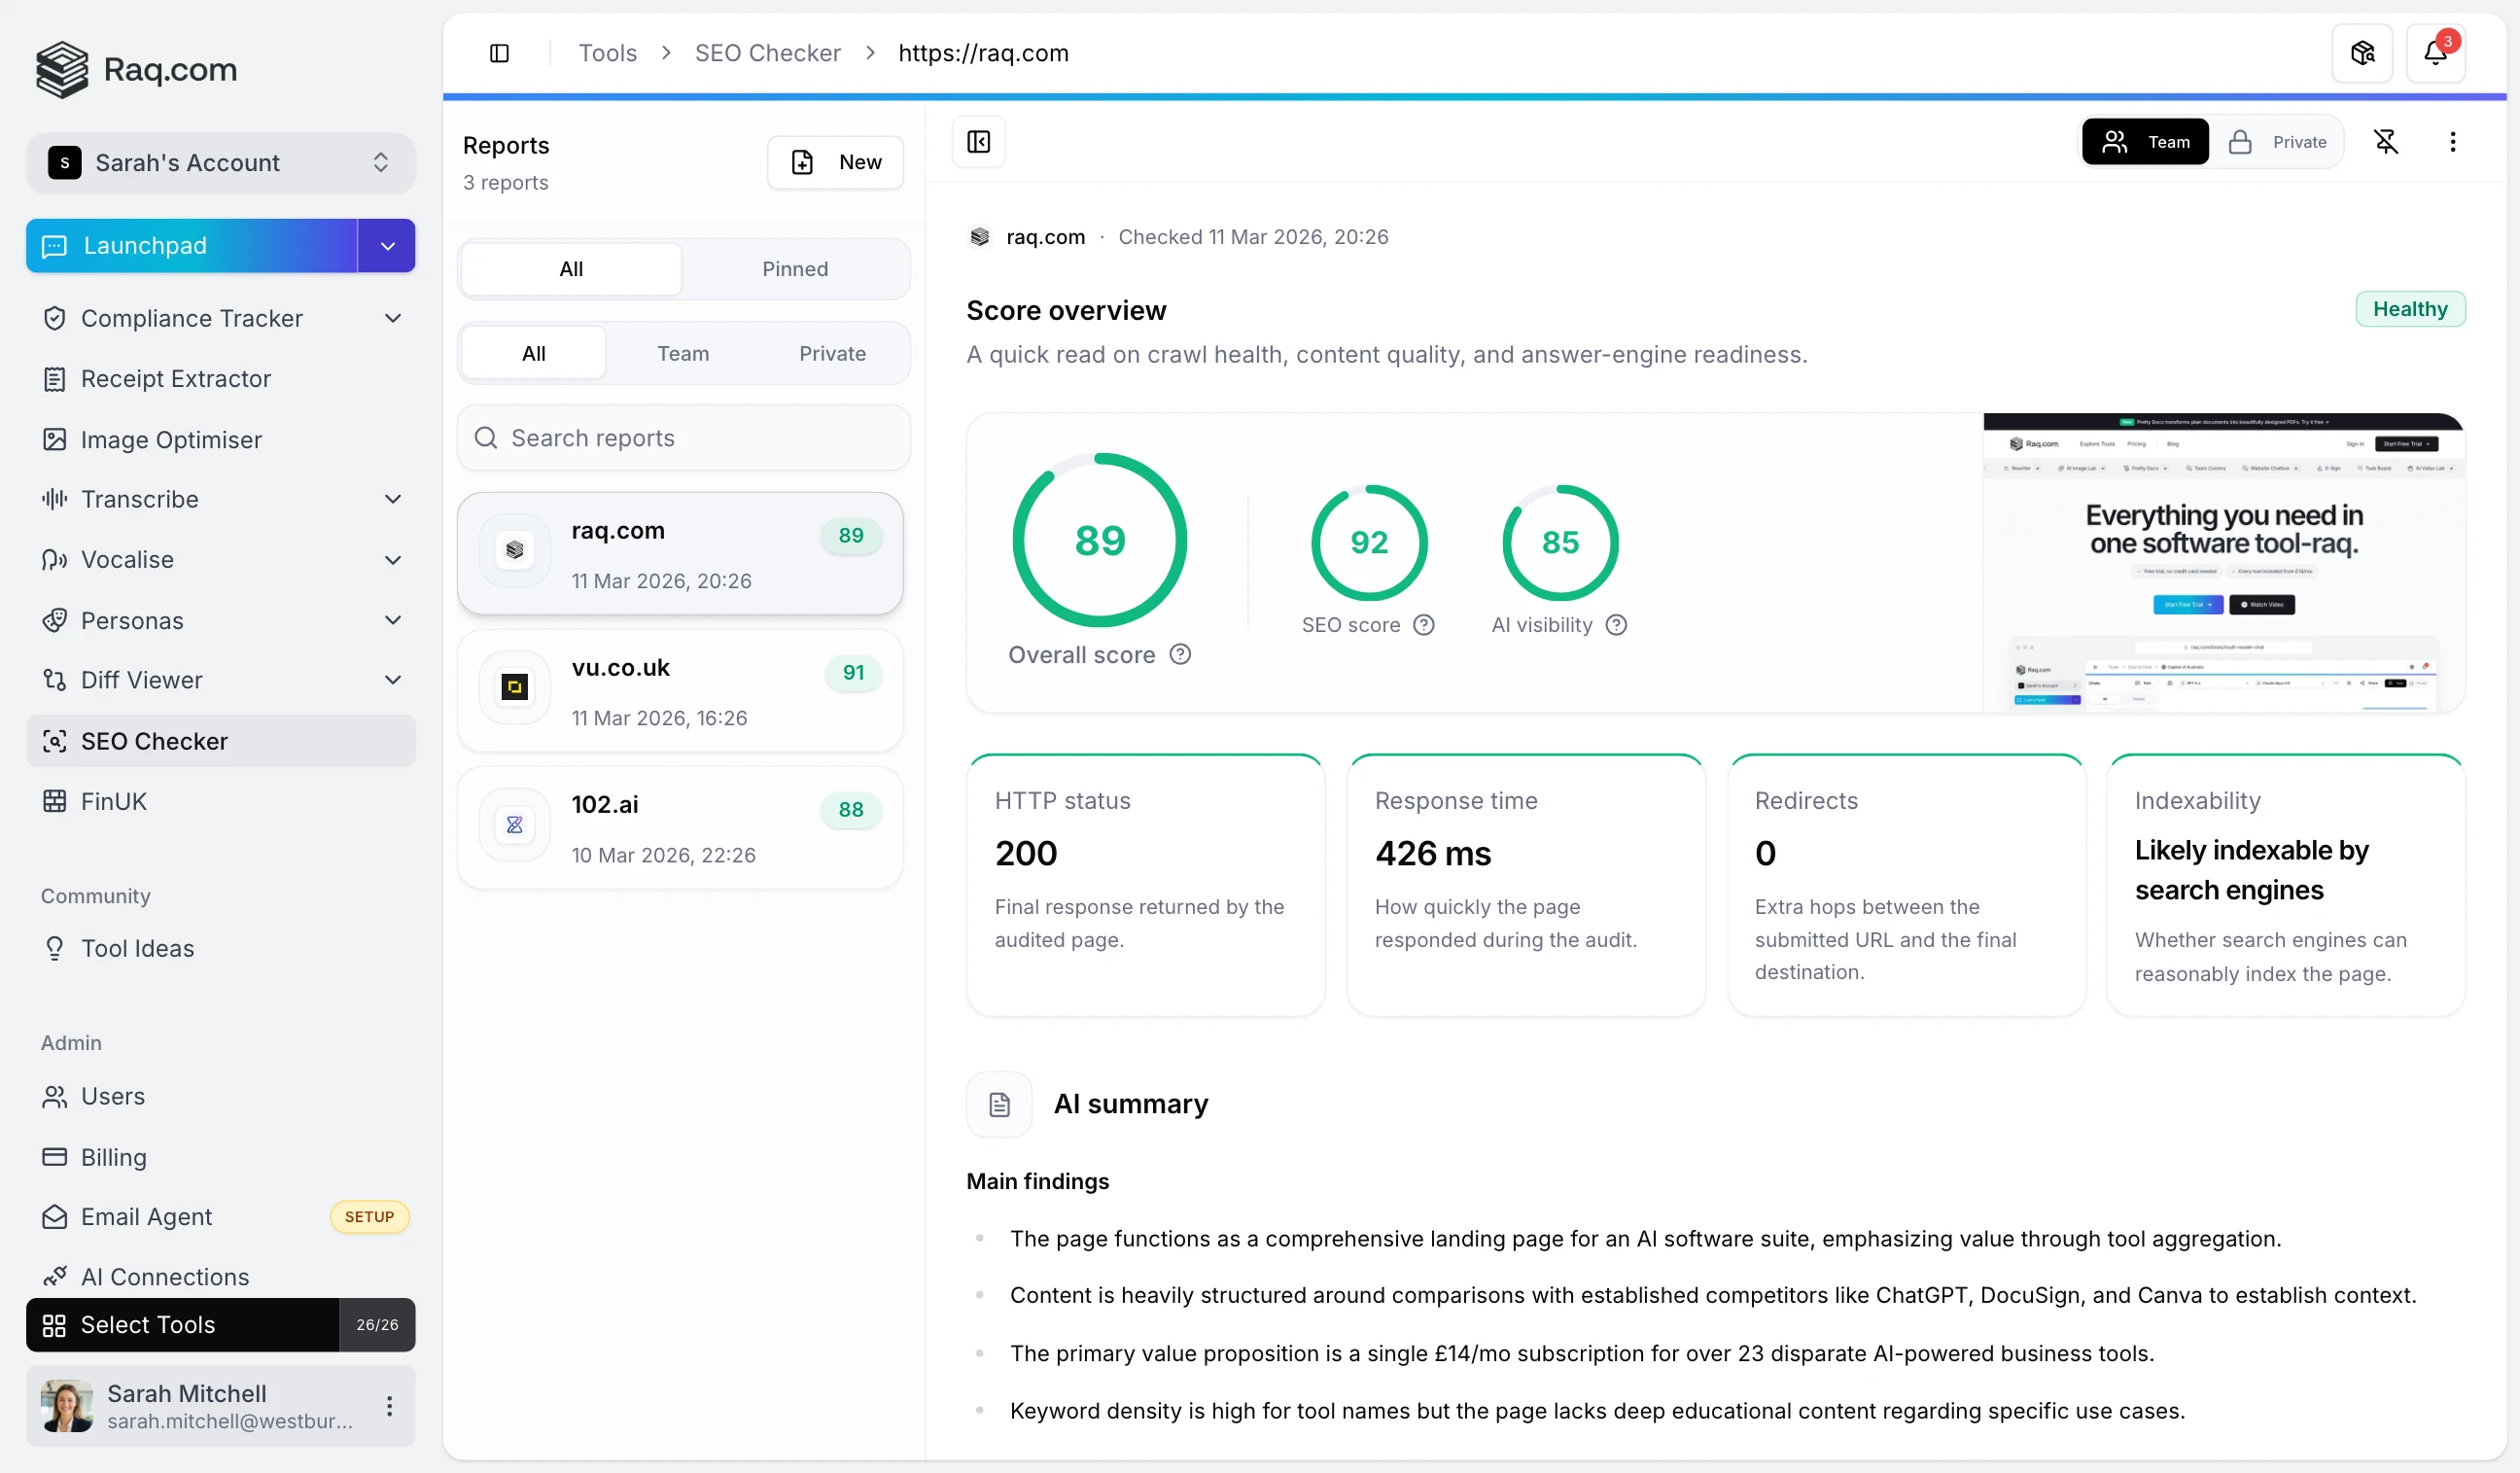This screenshot has width=2520, height=1473.
Task: Enable Team sharing for this report
Action: pos(2146,141)
